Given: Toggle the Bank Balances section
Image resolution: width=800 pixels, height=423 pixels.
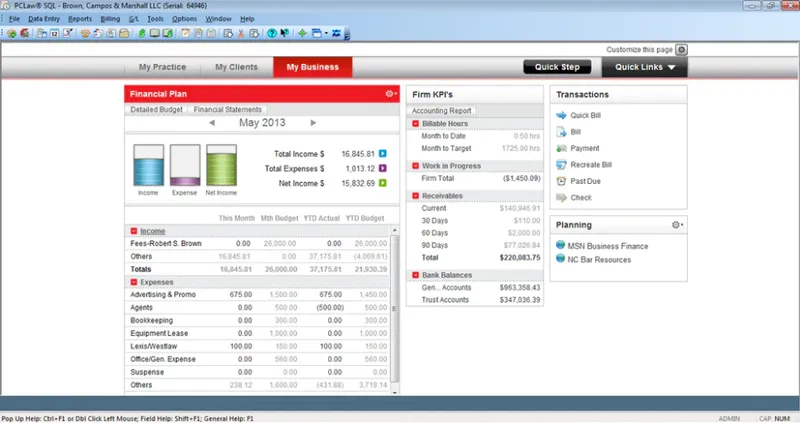Looking at the screenshot, I should point(415,275).
